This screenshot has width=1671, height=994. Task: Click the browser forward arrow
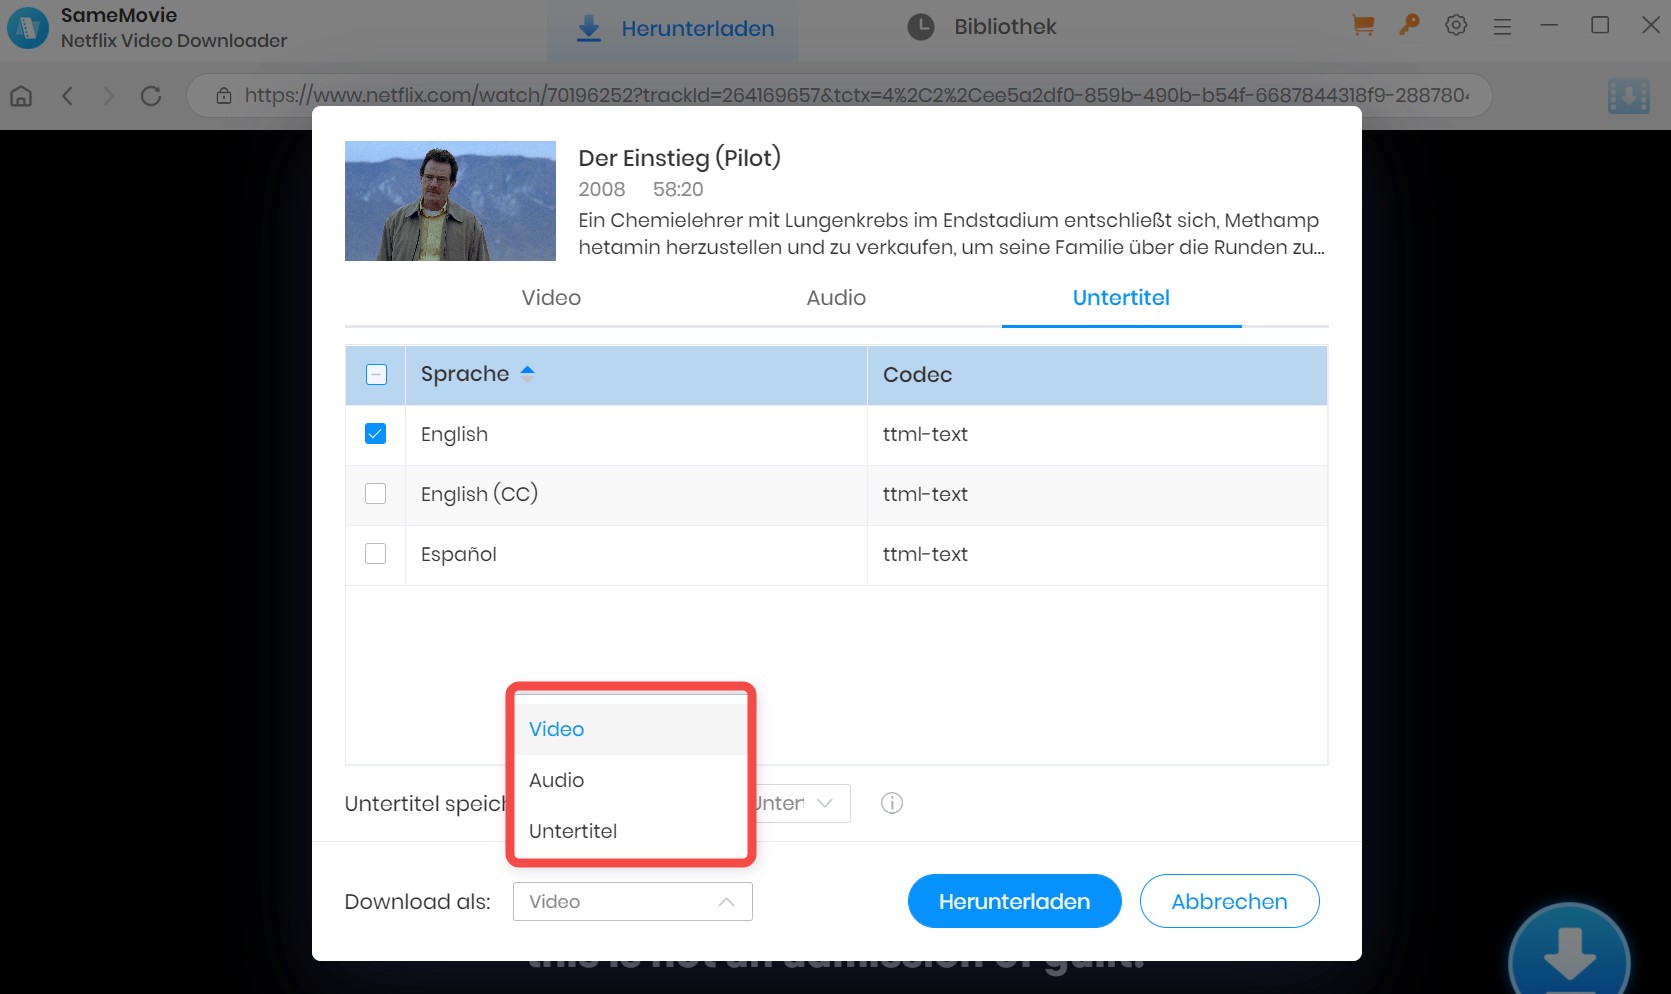point(109,96)
